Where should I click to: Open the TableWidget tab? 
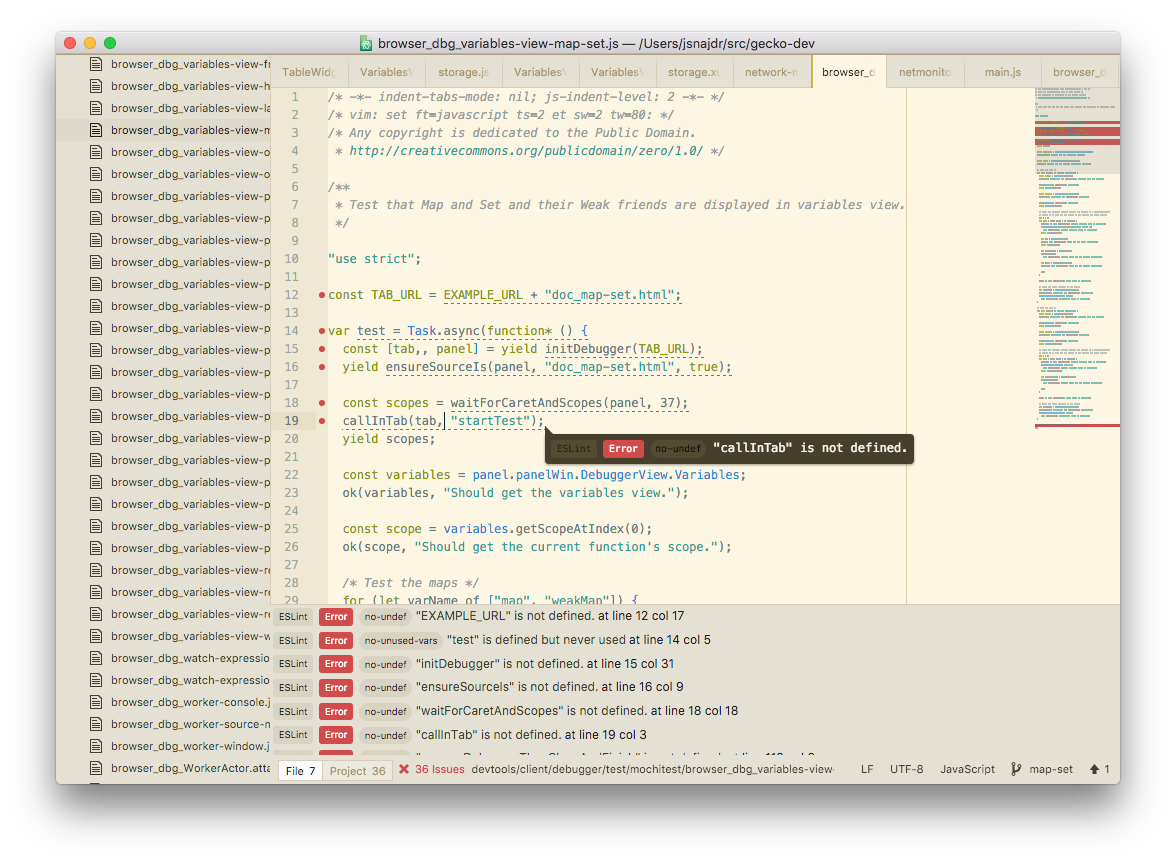pos(309,72)
